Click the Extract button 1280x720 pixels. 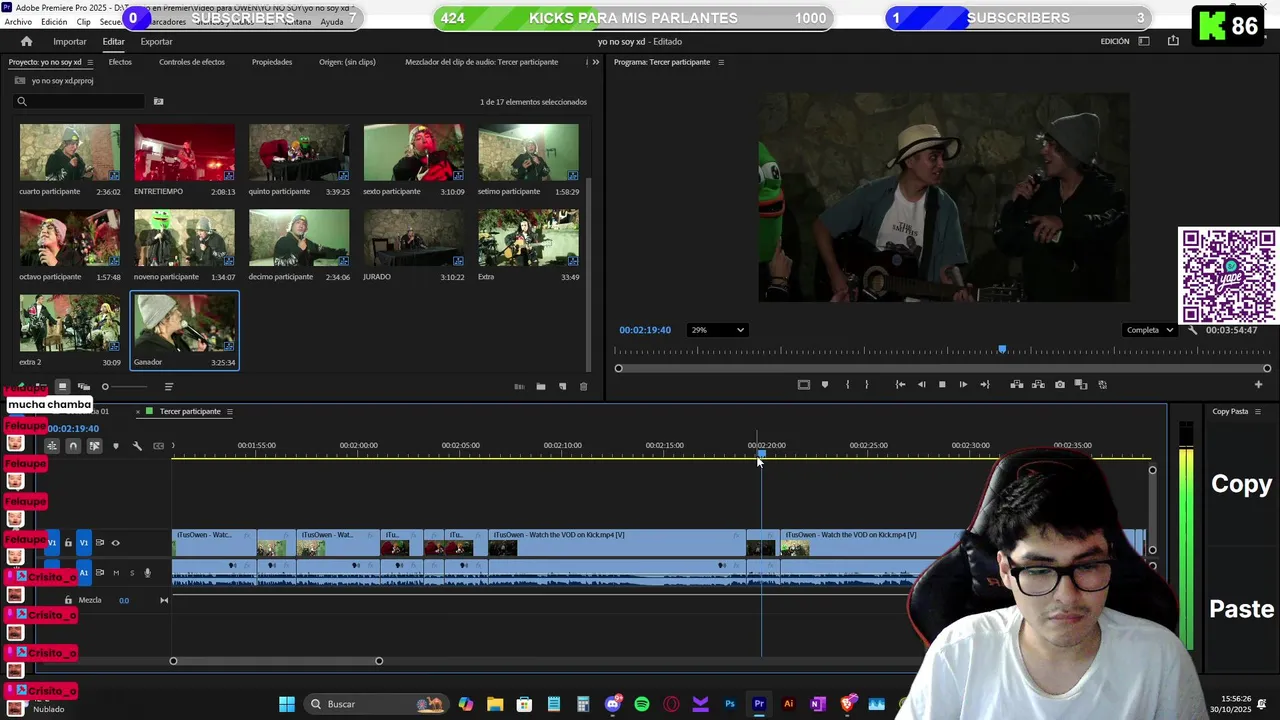point(1038,385)
